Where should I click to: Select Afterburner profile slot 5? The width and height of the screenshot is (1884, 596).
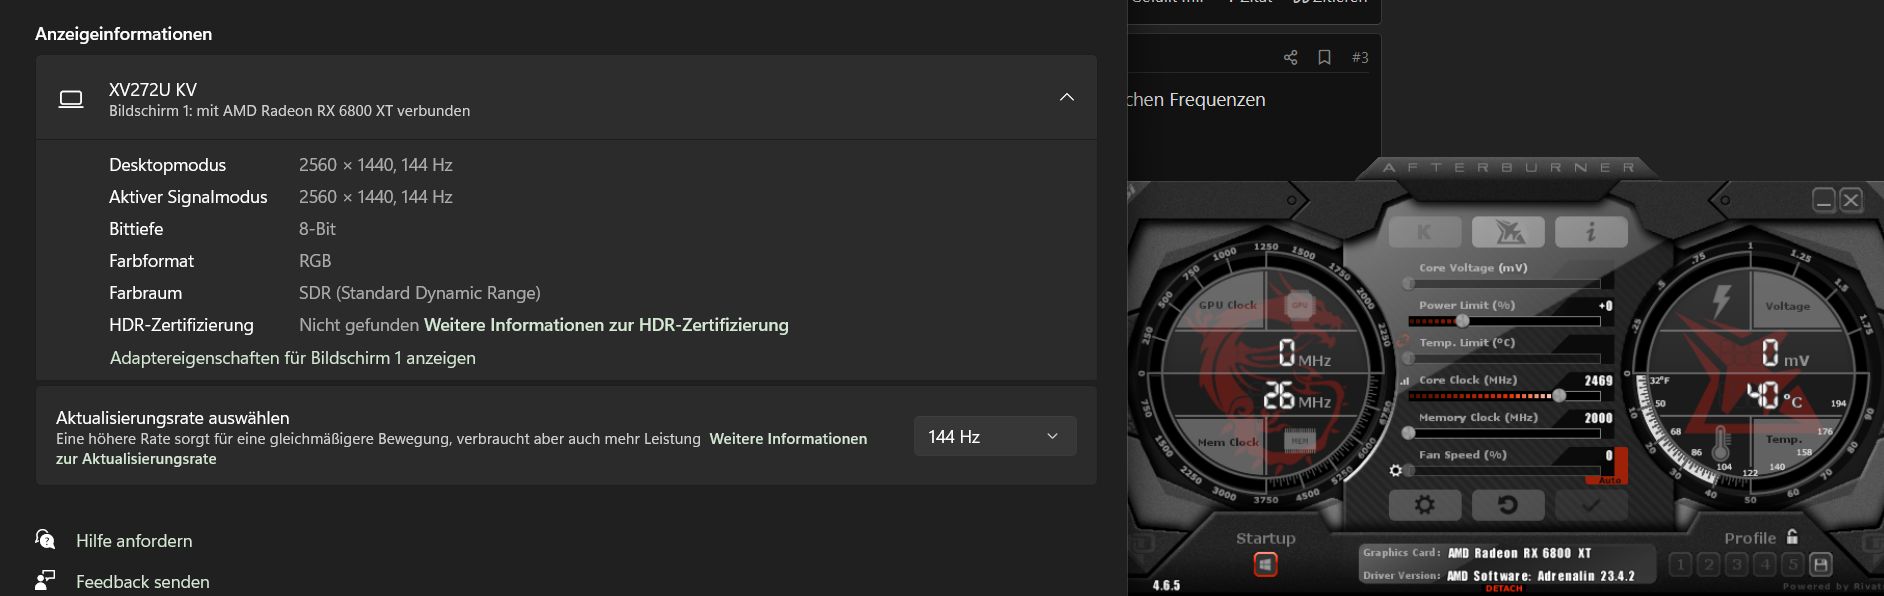point(1793,565)
